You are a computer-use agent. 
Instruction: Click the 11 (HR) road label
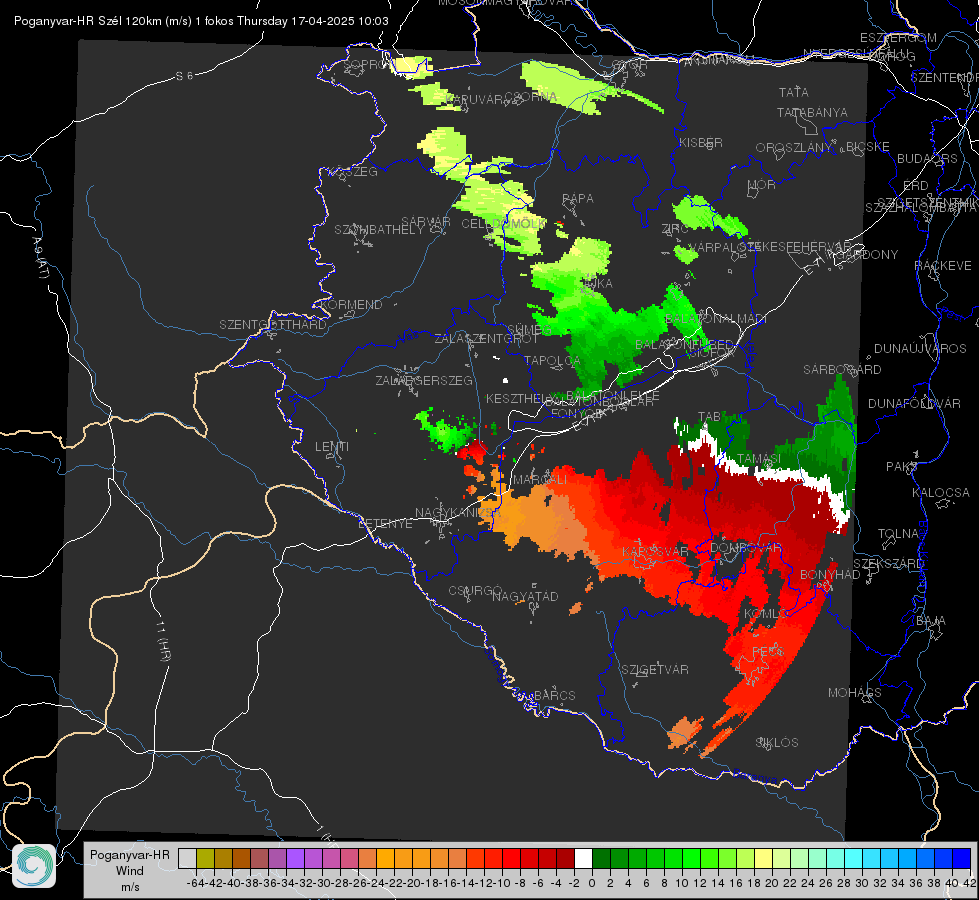click(x=163, y=641)
